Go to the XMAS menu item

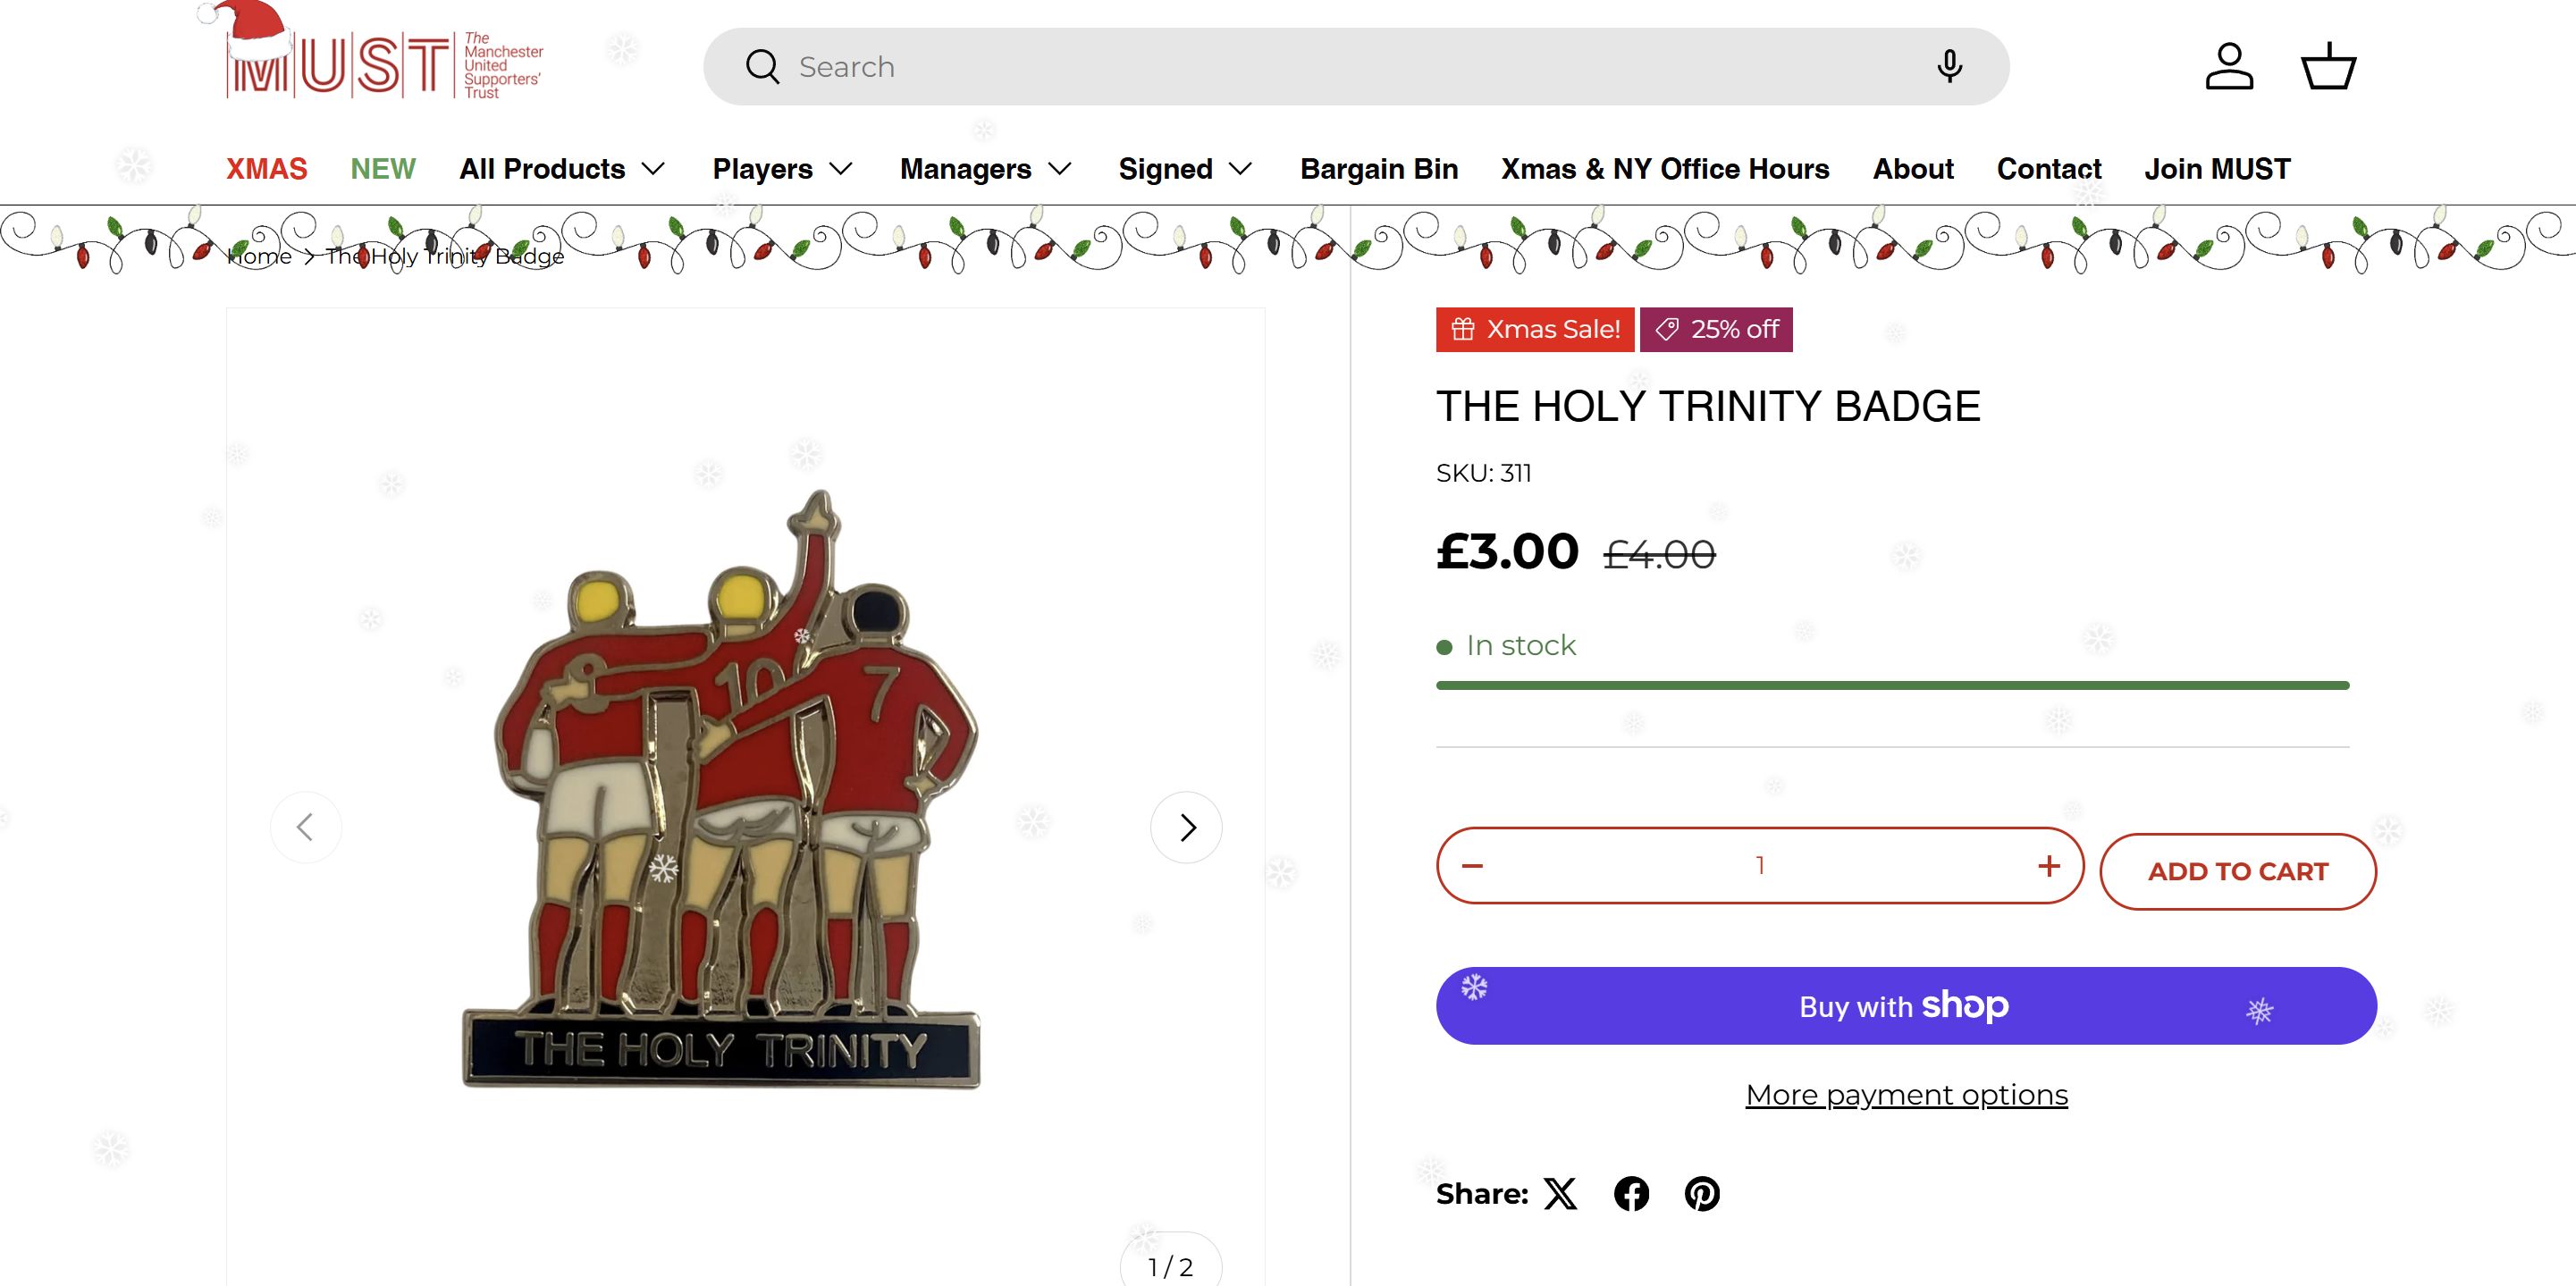(x=266, y=169)
